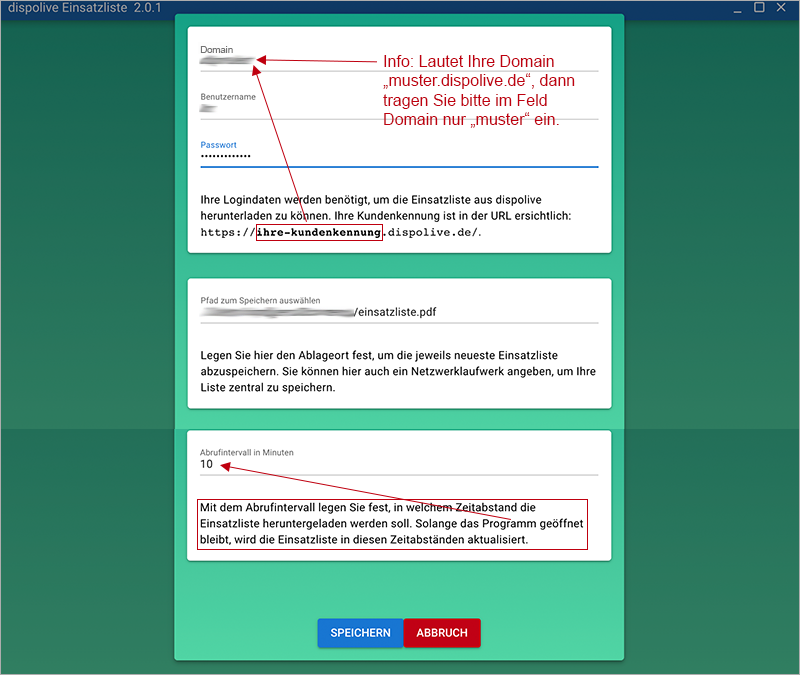
Task: Click the text 'Mit dem Abrufintervall legen Sie fest'
Action: pyautogui.click(x=295, y=507)
